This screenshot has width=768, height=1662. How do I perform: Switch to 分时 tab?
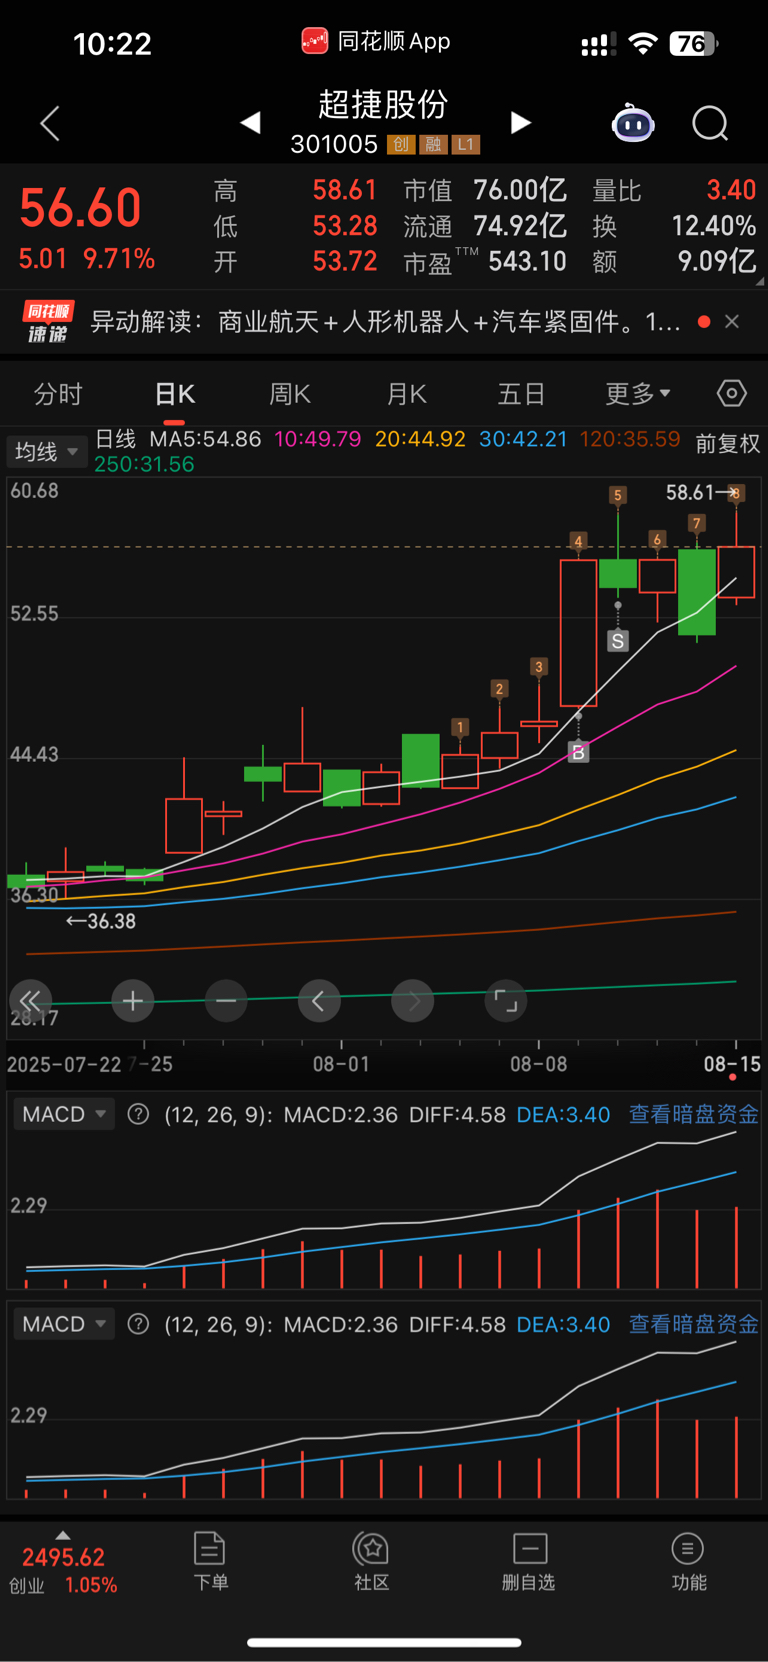pos(58,394)
